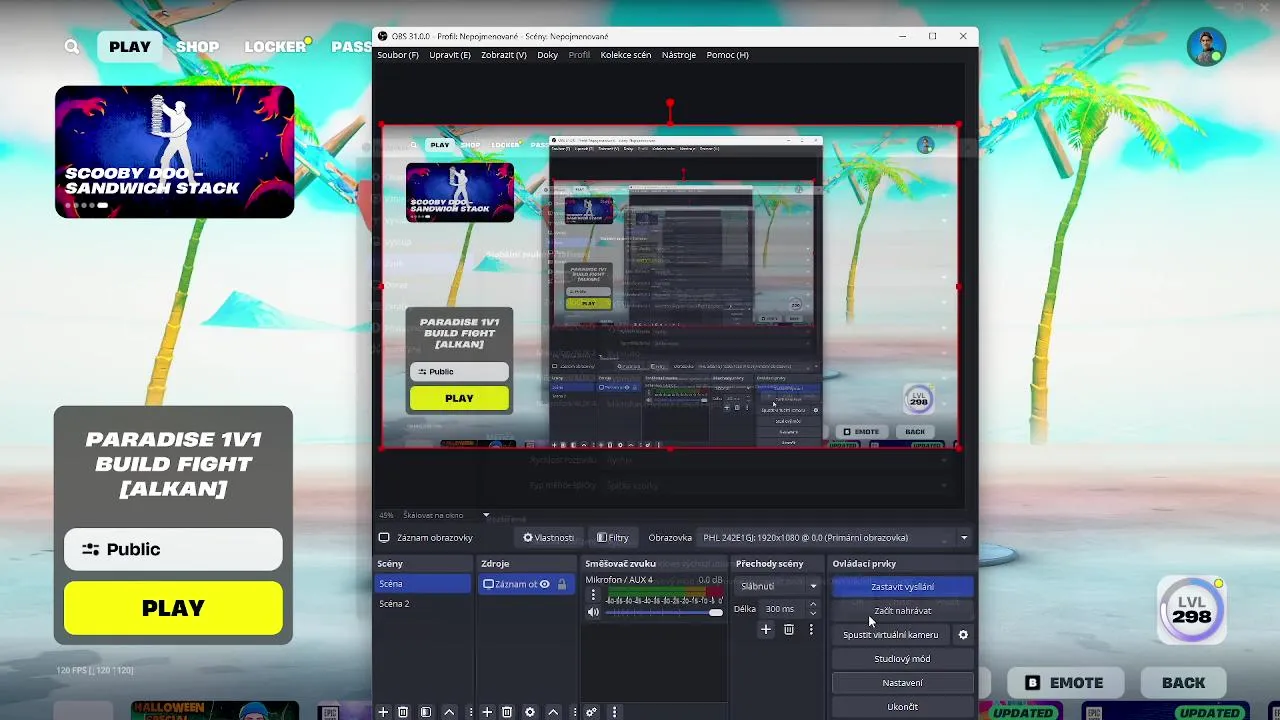1280x720 pixels.
Task: Switch to Fortnite LOCKER tab
Action: pyautogui.click(x=275, y=47)
